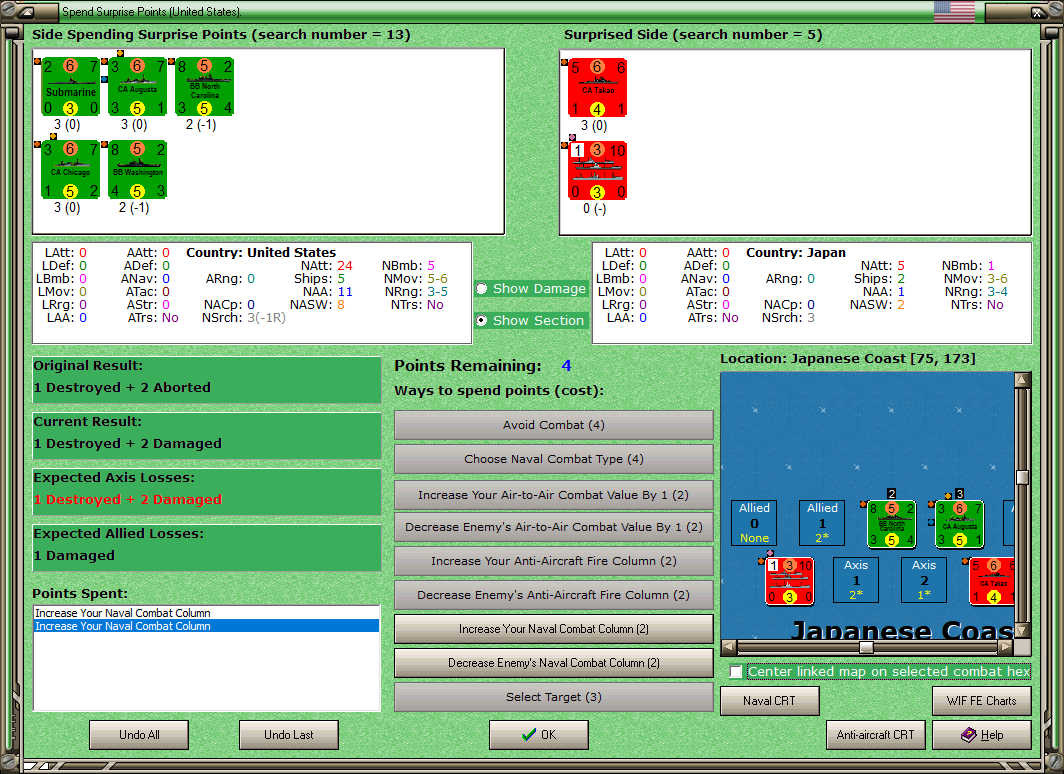This screenshot has height=774, width=1064.
Task: Open Help with the book button
Action: [982, 735]
